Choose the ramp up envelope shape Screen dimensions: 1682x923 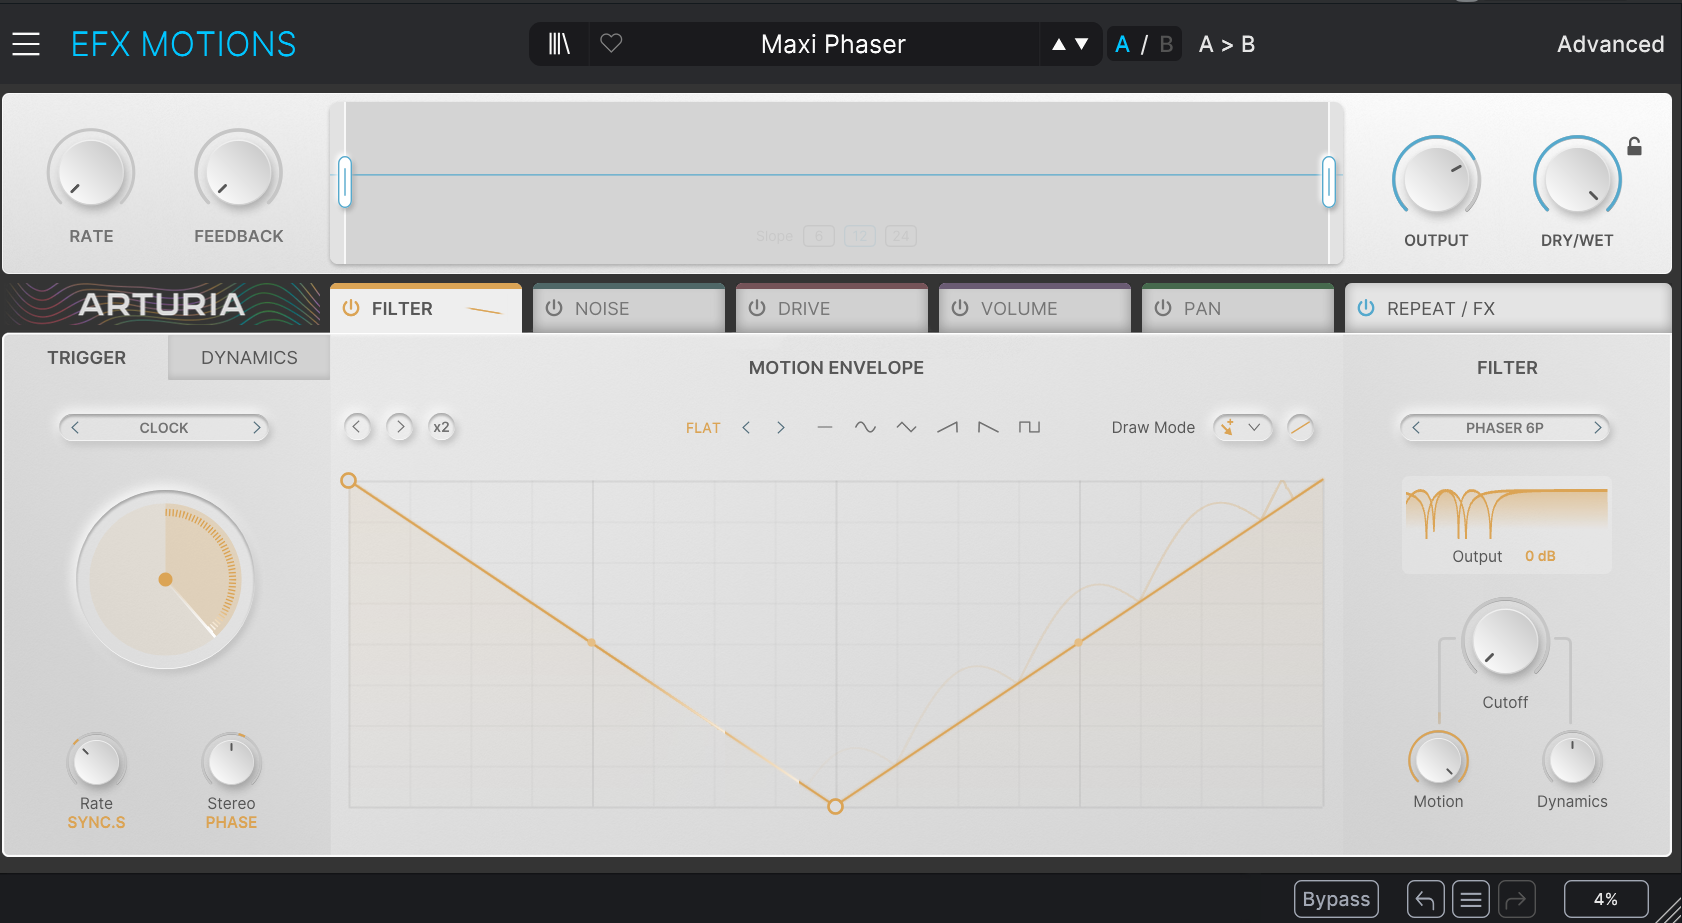coord(947,427)
